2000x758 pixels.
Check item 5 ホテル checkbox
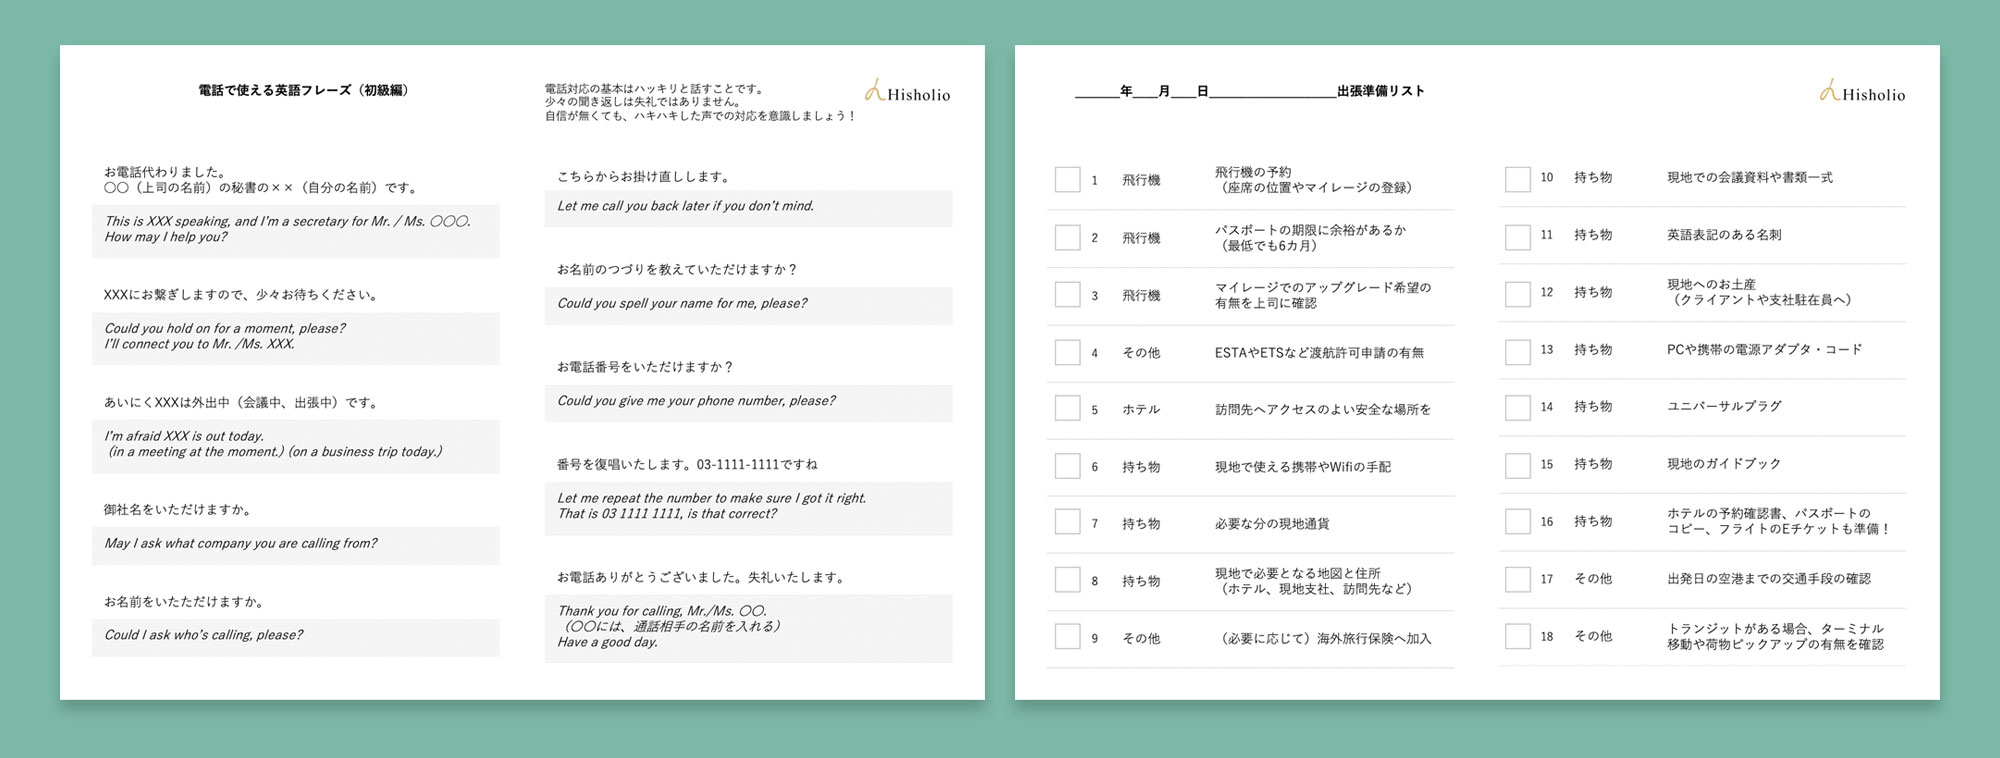pos(1067,409)
